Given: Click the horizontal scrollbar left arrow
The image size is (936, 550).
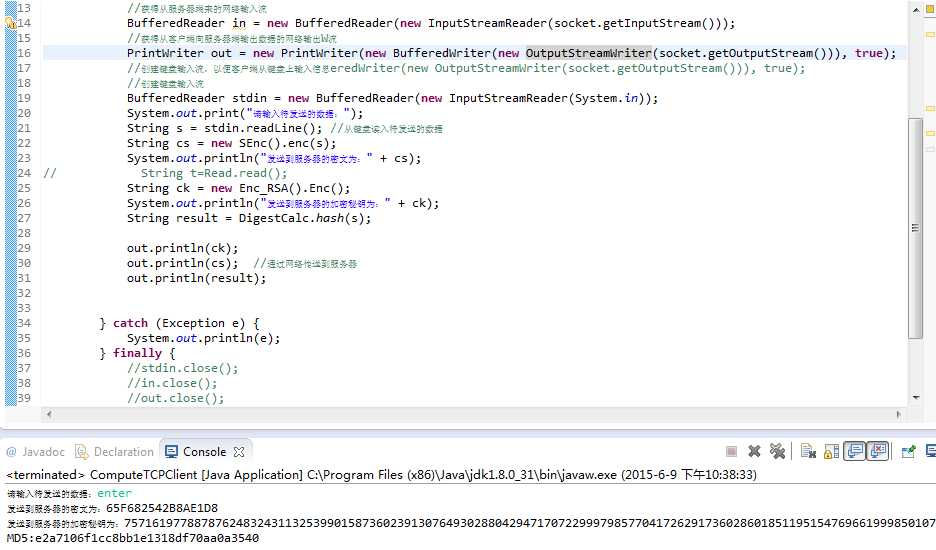Looking at the screenshot, I should [49, 414].
